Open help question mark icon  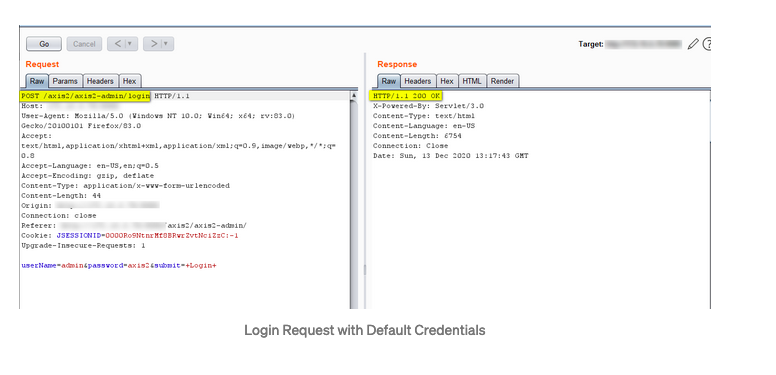707,44
